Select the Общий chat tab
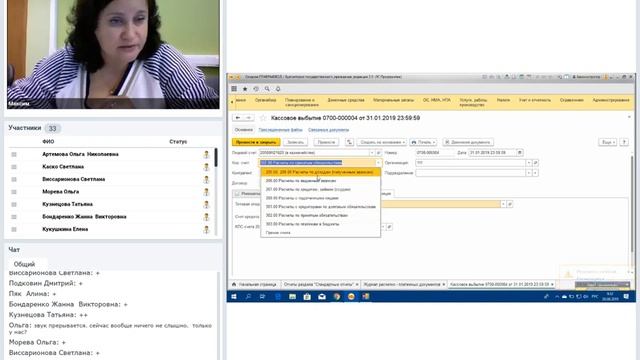 (x=24, y=264)
